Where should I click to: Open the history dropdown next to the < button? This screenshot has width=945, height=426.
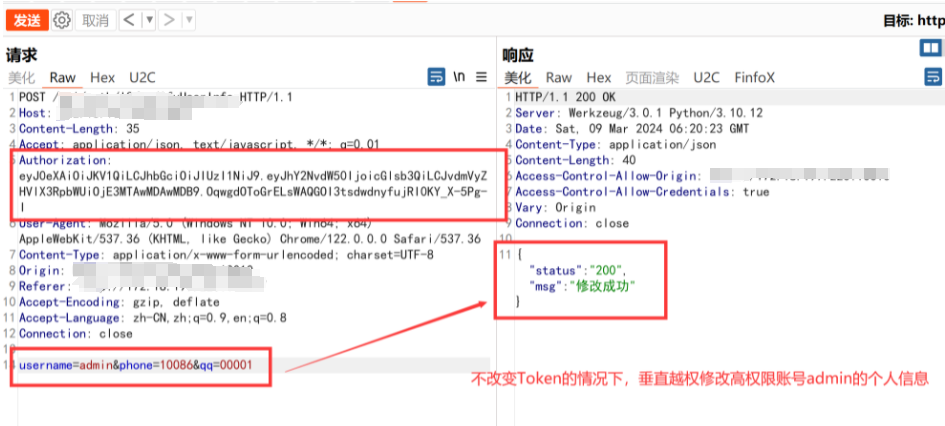pos(149,20)
